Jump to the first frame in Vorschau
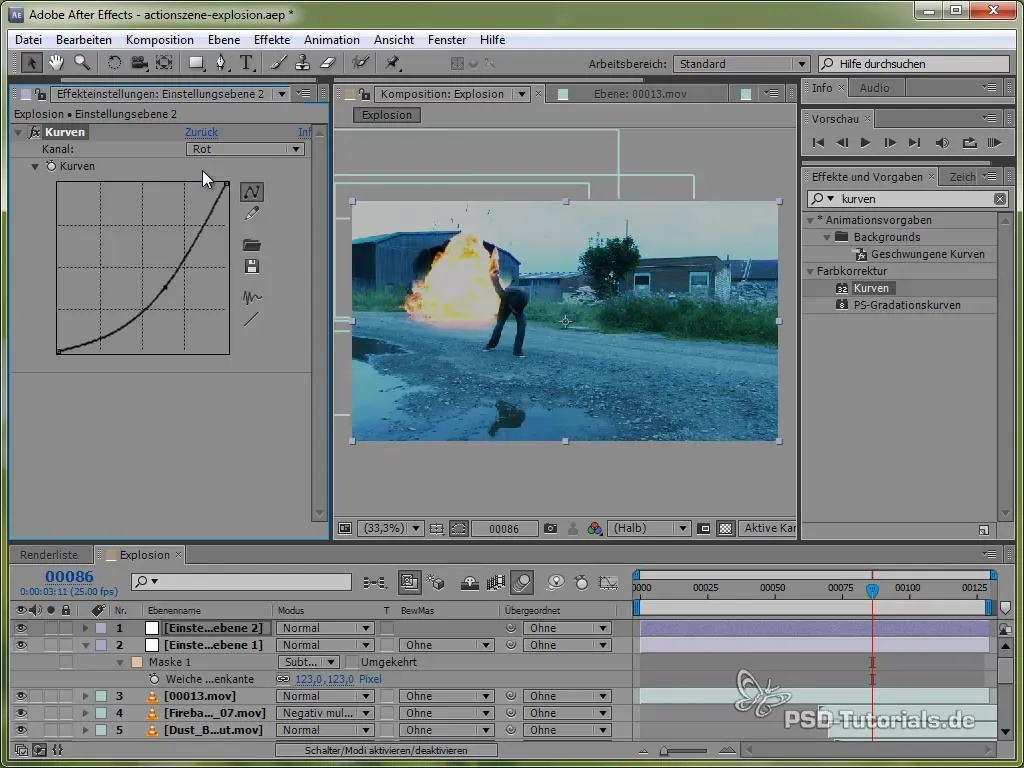Image resolution: width=1024 pixels, height=768 pixels. (x=818, y=142)
